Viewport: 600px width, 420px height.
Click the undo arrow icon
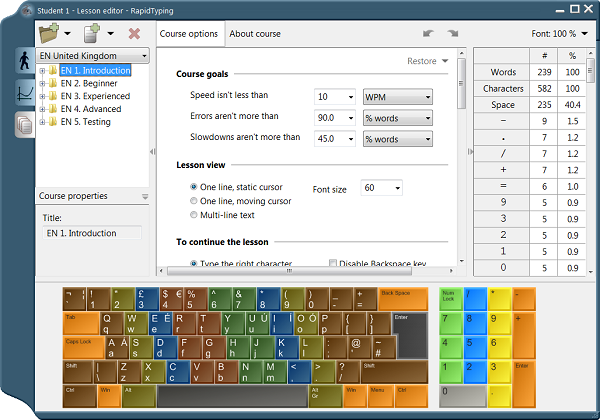[428, 34]
